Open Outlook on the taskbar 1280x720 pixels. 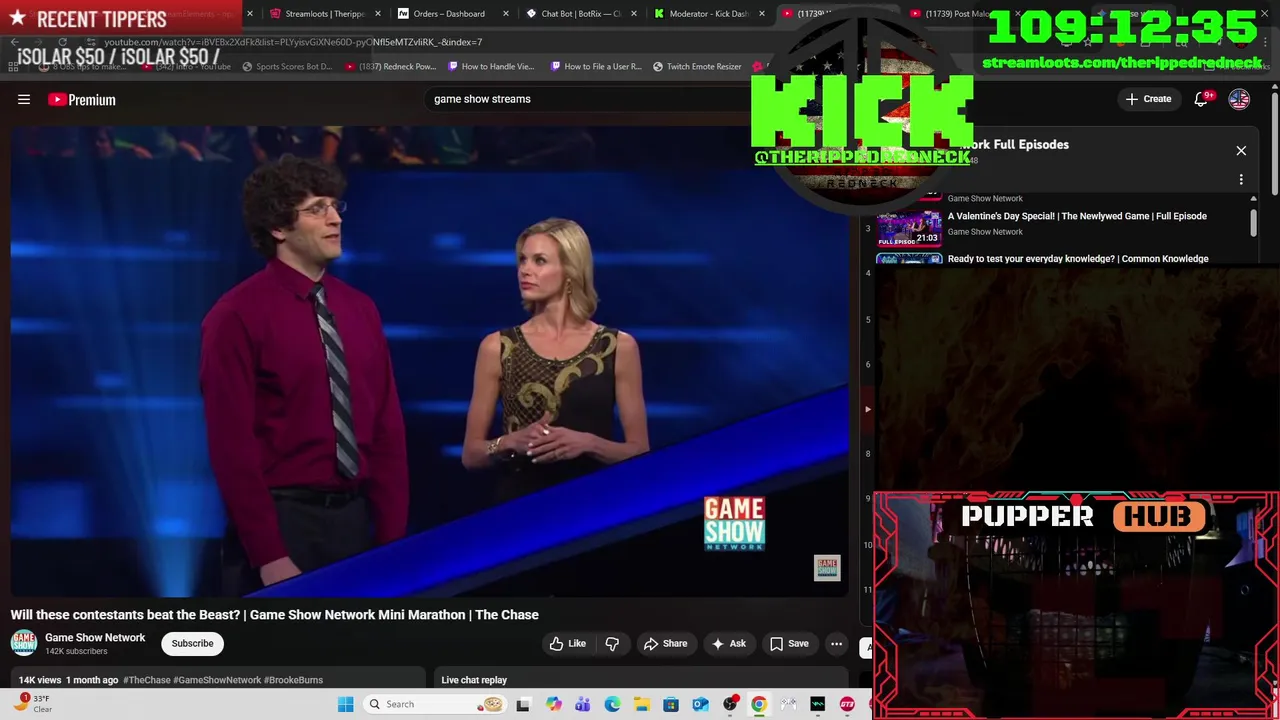700,704
